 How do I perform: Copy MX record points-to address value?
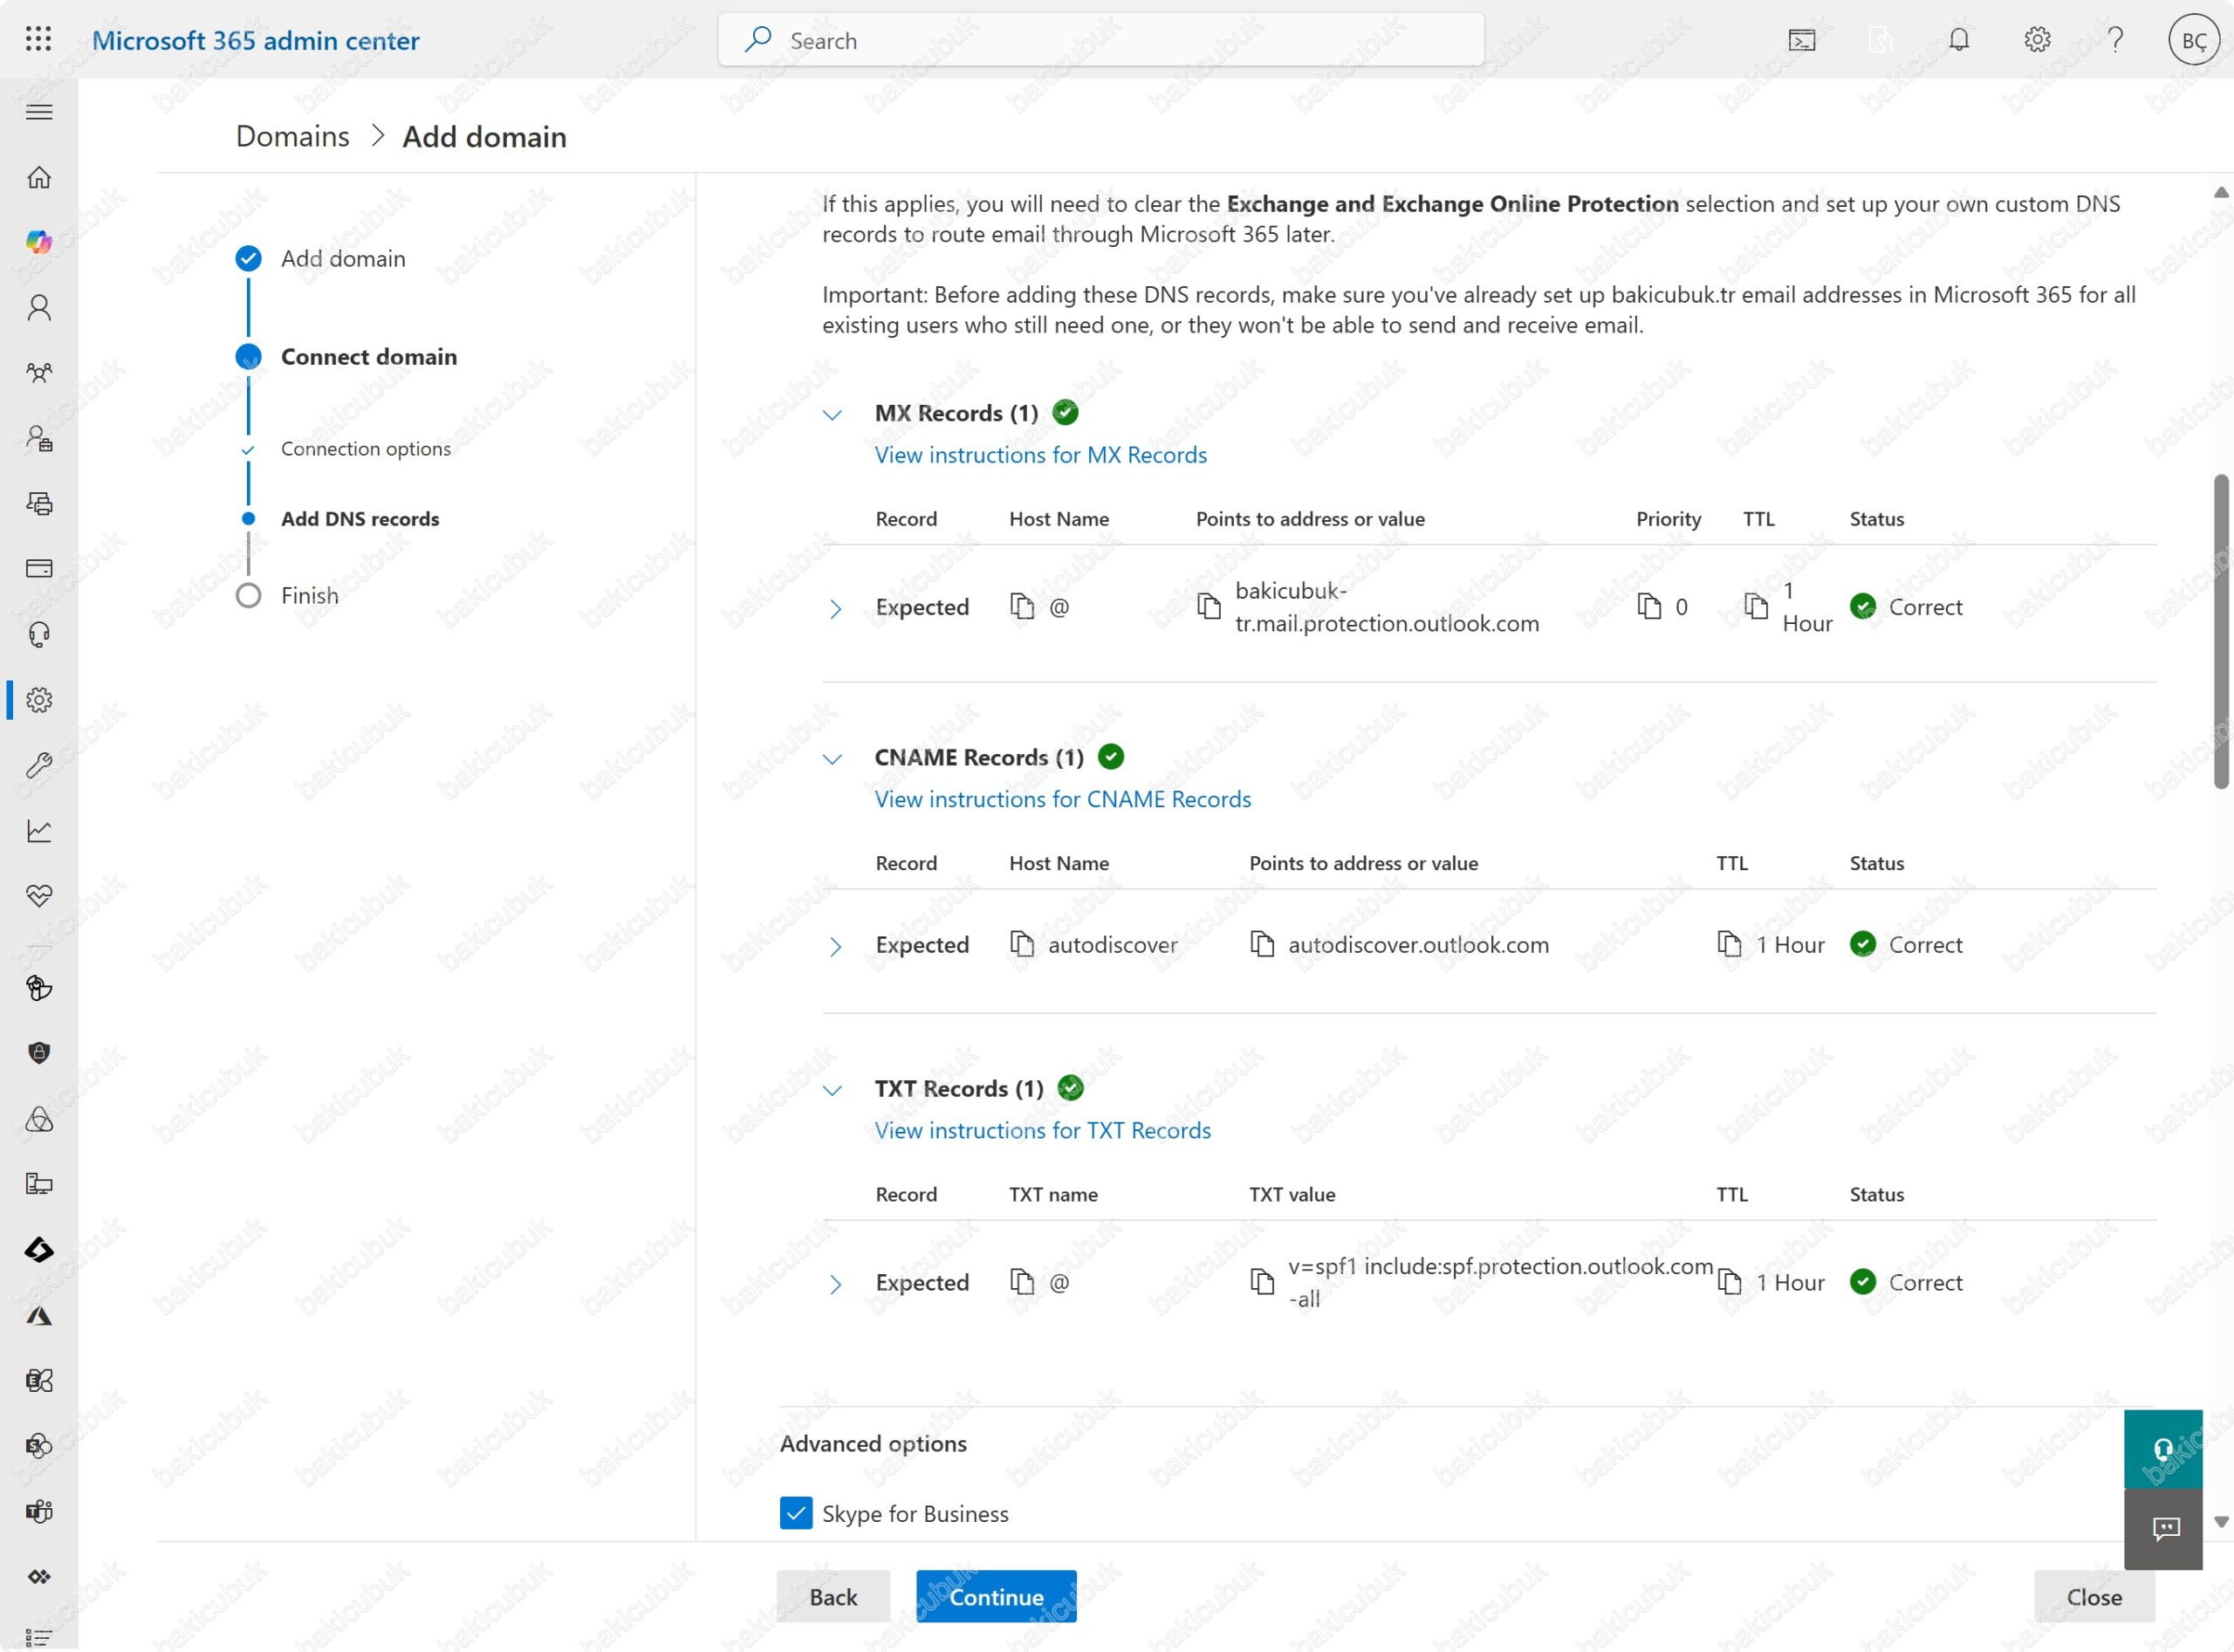pos(1208,606)
